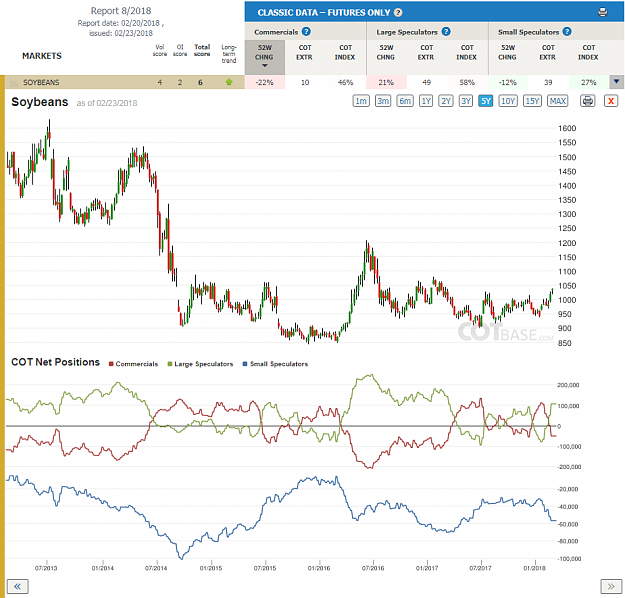
Task: Close the Soybeans chart with red X
Action: (611, 101)
